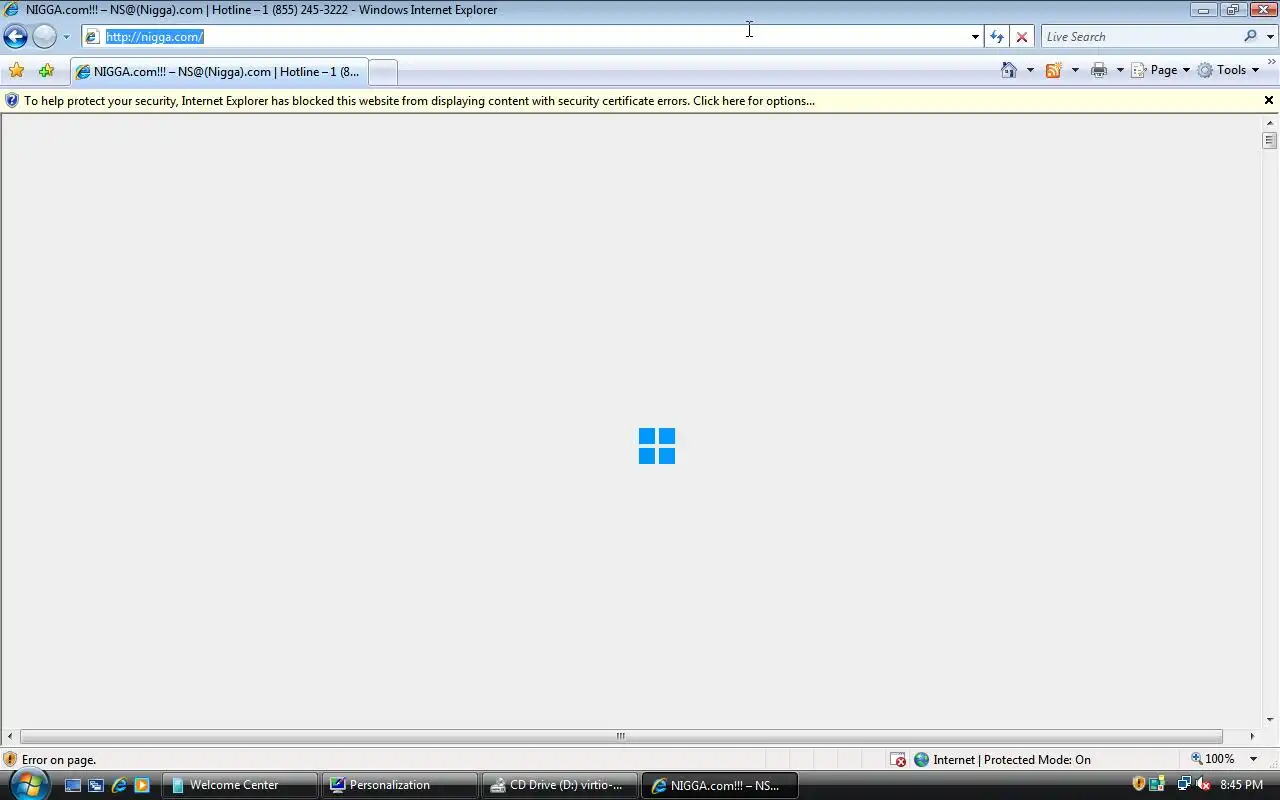Click the Live Search magnifier icon
1280x800 pixels.
coord(1250,36)
